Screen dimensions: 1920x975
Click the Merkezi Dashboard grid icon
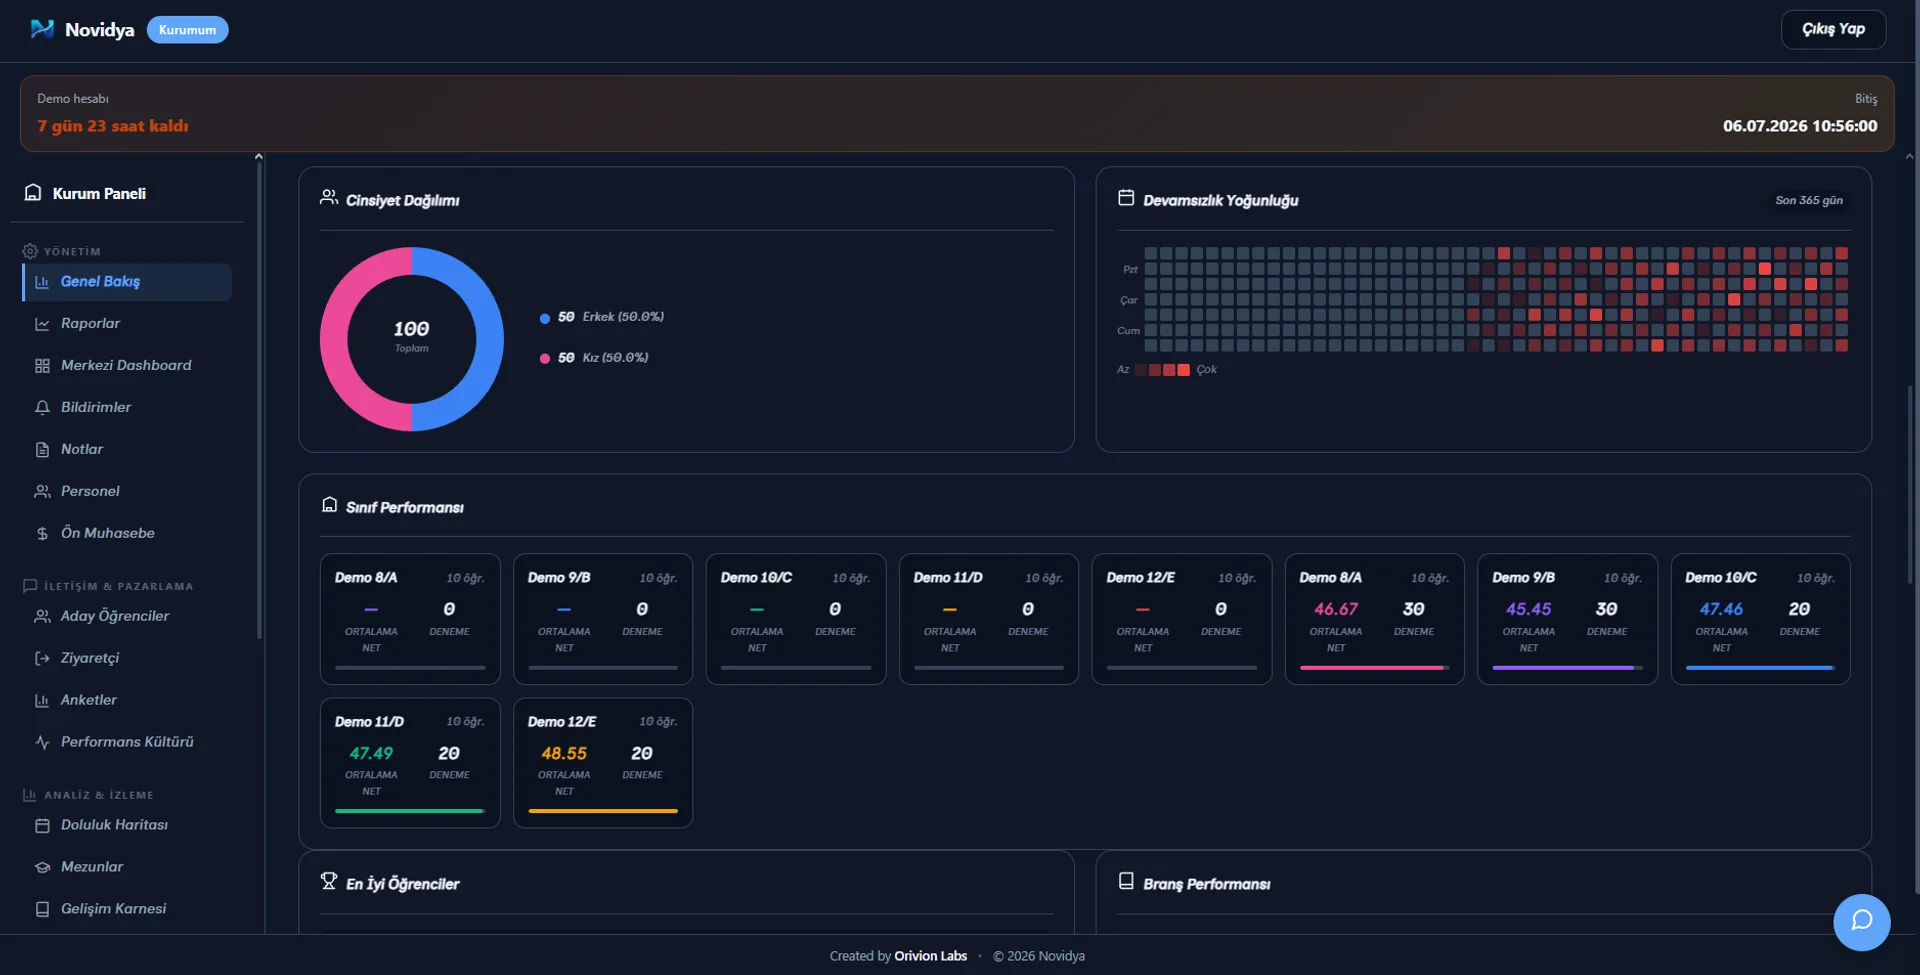click(42, 365)
